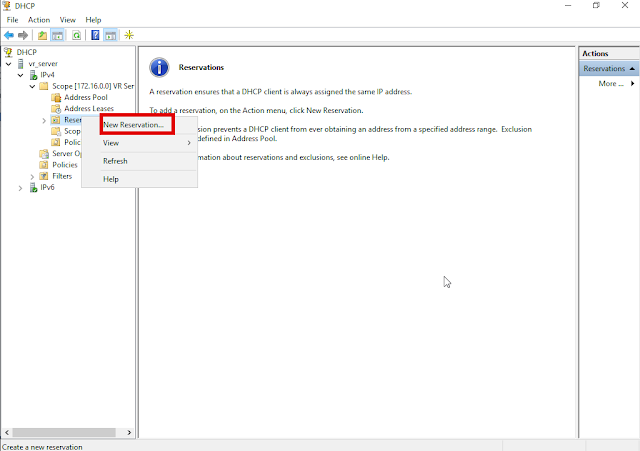640x451 pixels.
Task: Open the View menu in menu bar
Action: [67, 20]
